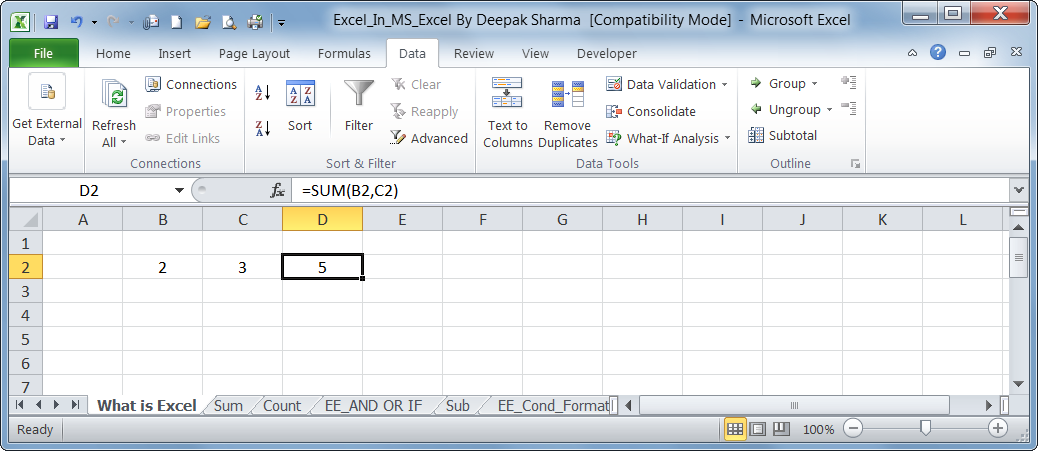Click the Save icon in Quick Access Toolbar
The image size is (1038, 451).
51,22
